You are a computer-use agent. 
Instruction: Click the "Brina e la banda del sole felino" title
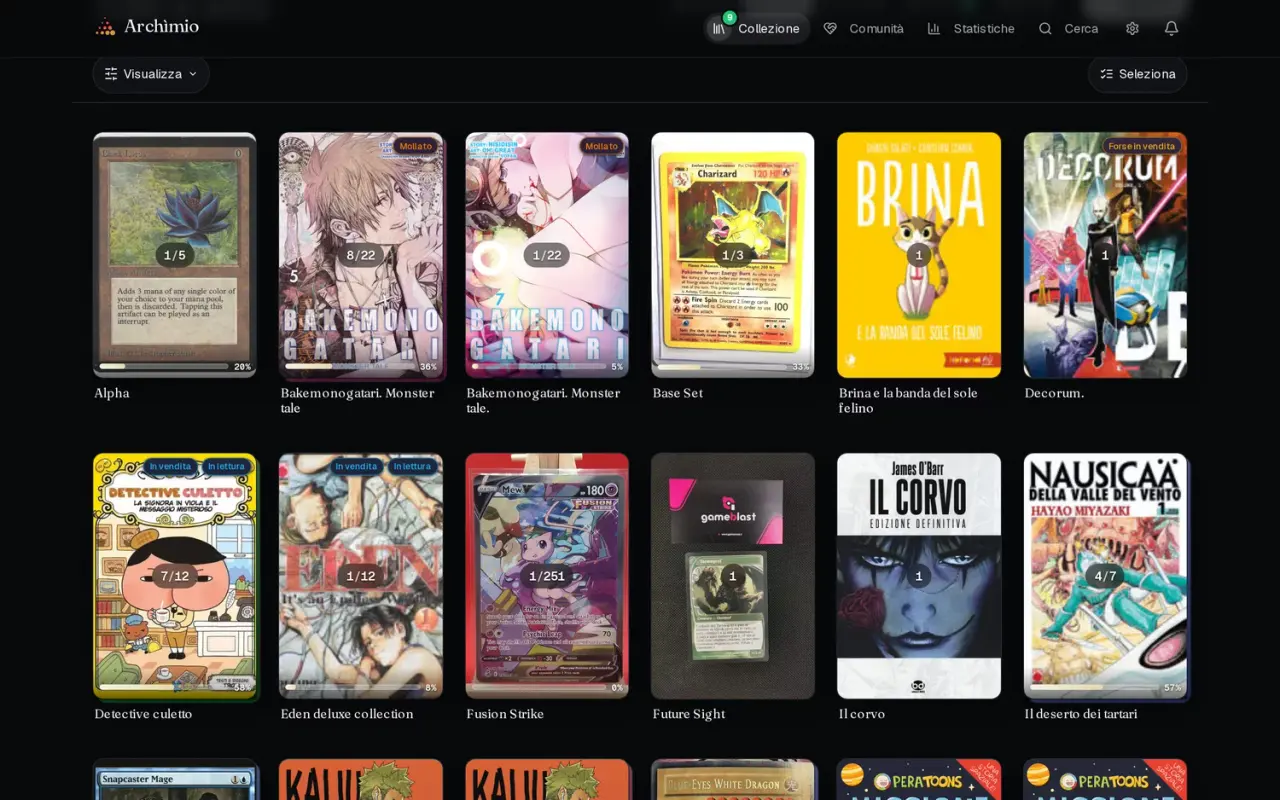(908, 400)
